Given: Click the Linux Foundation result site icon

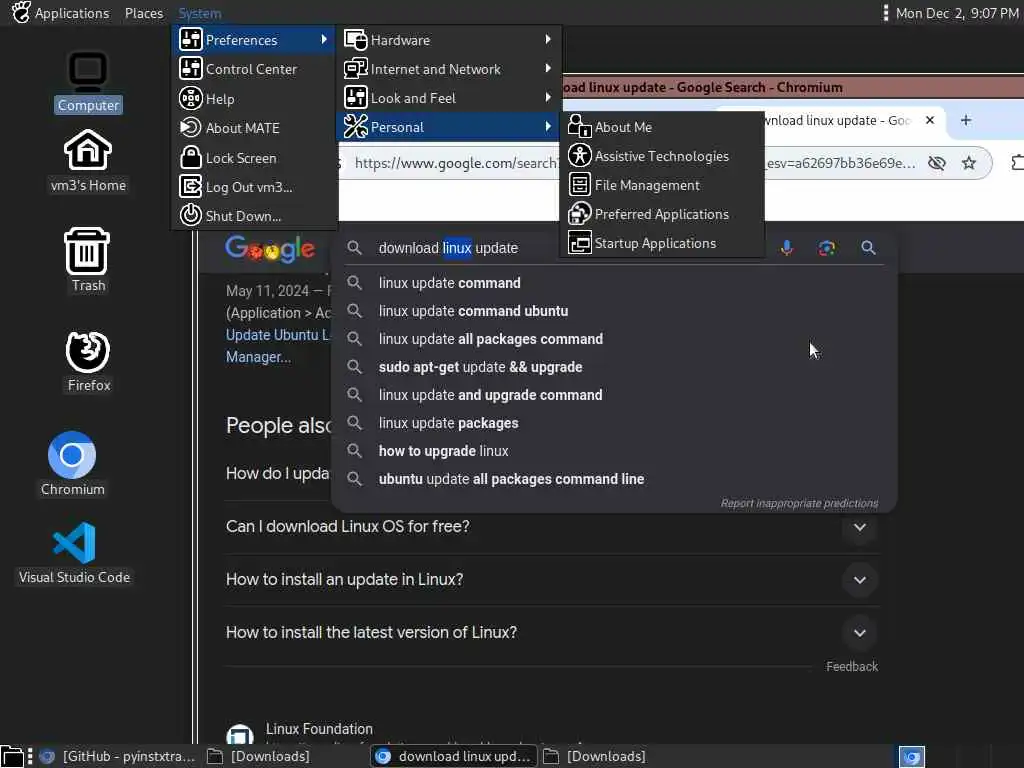Looking at the screenshot, I should point(240,735).
